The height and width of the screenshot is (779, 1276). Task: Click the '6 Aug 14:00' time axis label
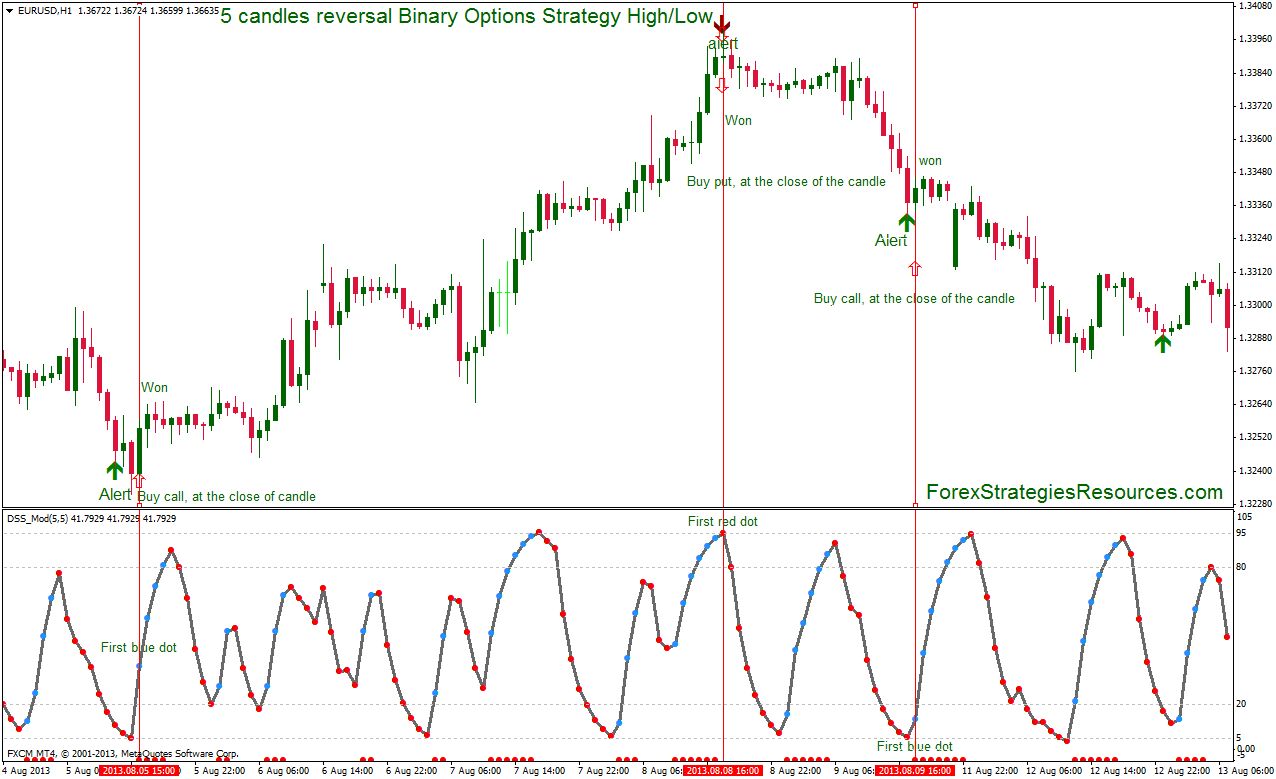click(x=349, y=771)
